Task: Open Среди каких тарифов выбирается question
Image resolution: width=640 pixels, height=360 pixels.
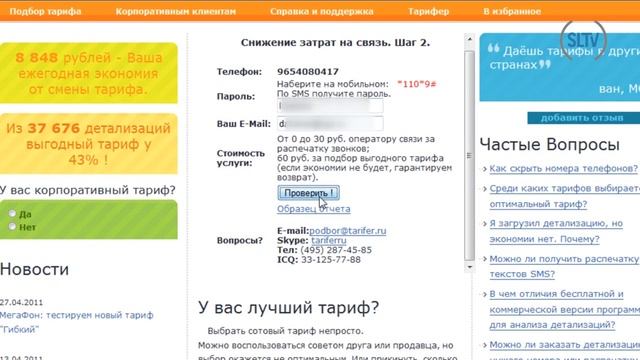Action: tap(564, 196)
